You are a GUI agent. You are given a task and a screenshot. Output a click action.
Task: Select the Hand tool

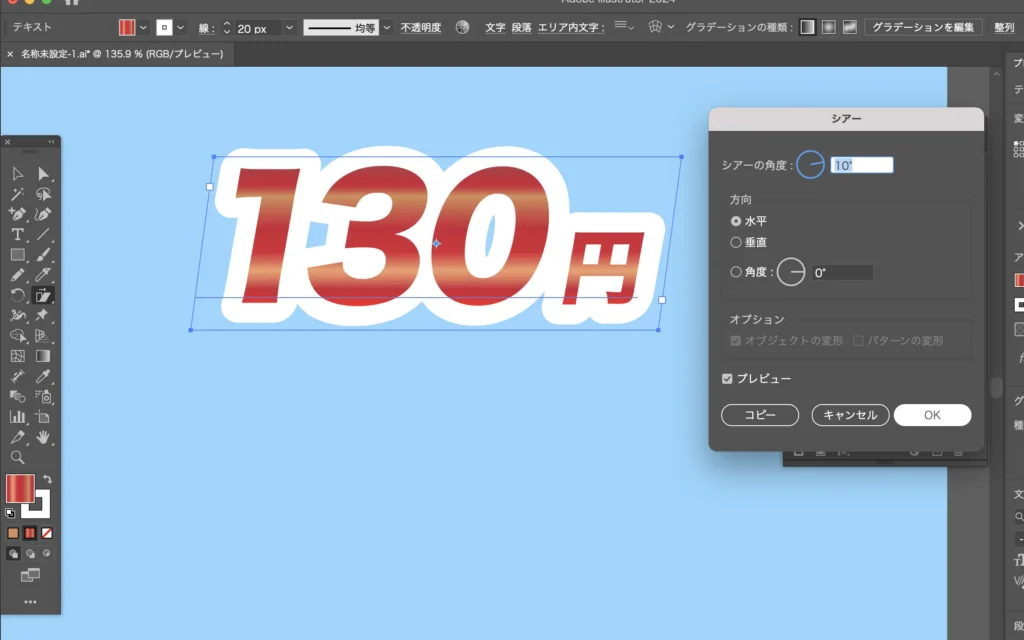click(x=43, y=437)
